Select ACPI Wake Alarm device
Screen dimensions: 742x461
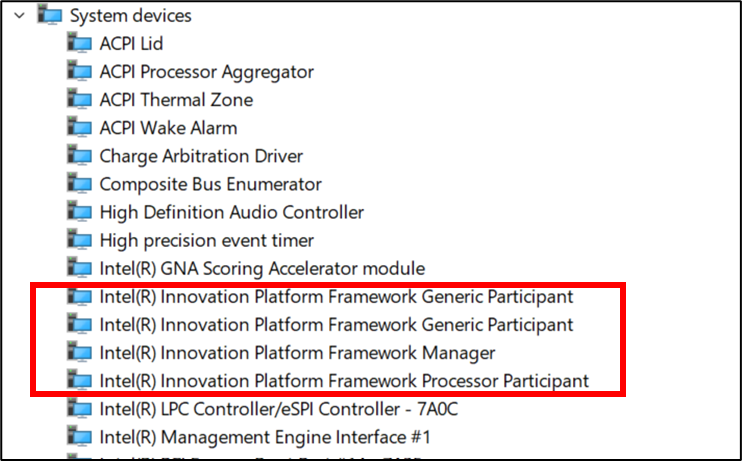[168, 128]
